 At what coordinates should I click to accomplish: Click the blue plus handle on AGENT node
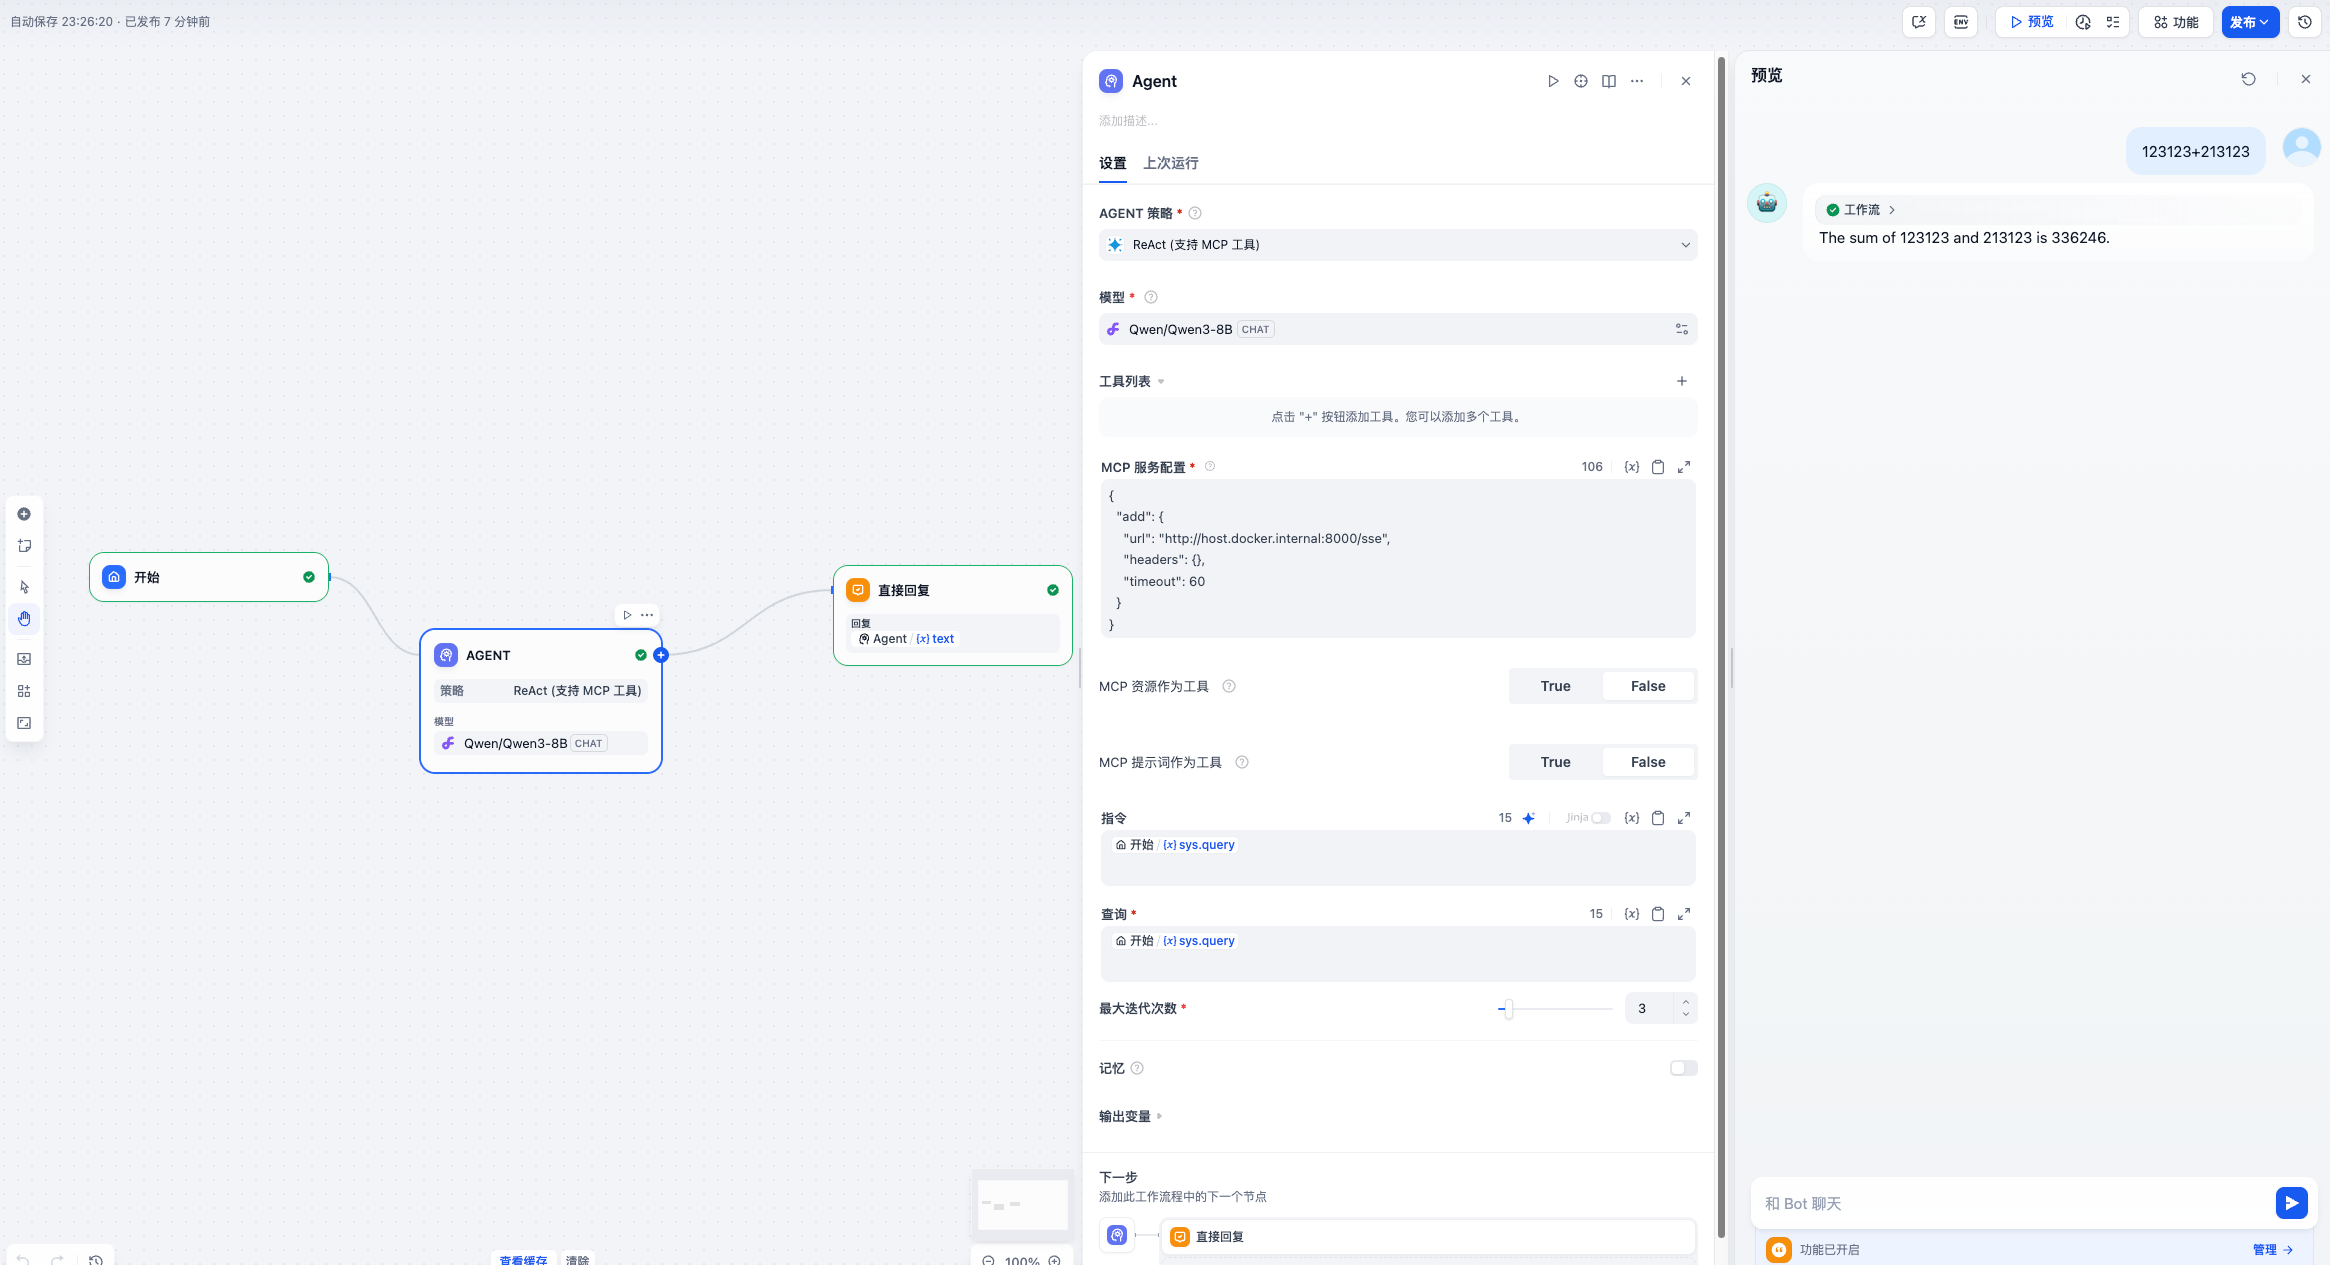point(661,655)
